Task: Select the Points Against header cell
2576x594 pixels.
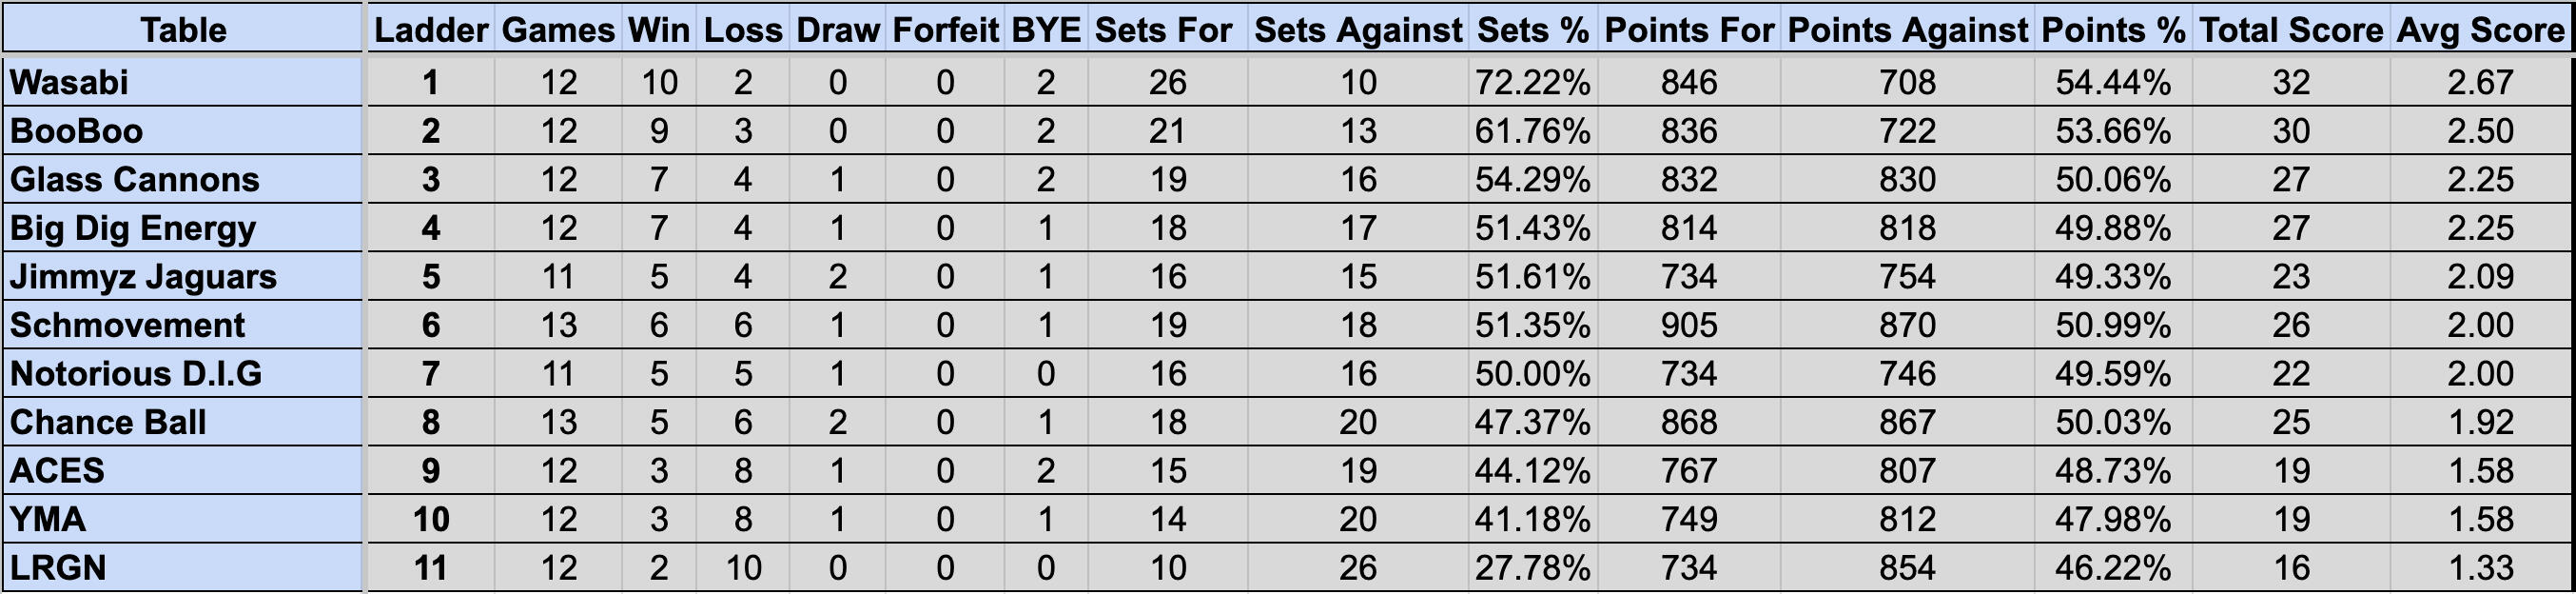Action: [1907, 29]
